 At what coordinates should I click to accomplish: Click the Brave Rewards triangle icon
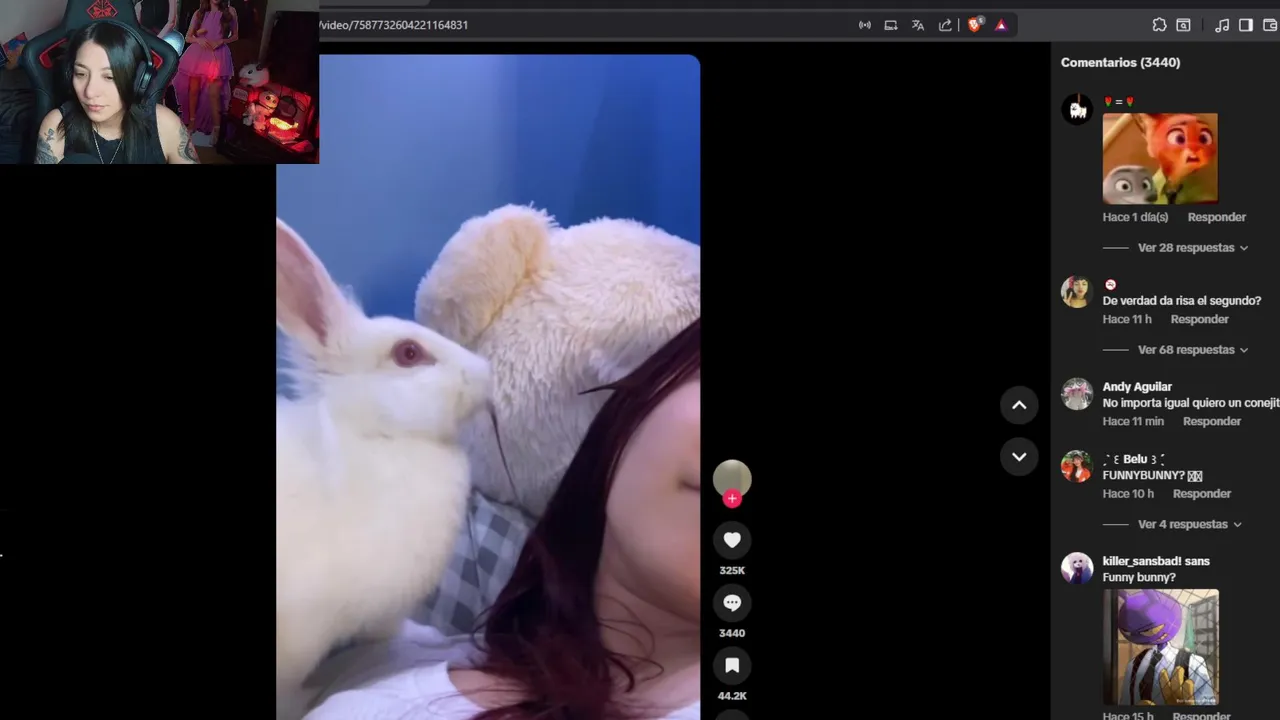(x=1001, y=25)
